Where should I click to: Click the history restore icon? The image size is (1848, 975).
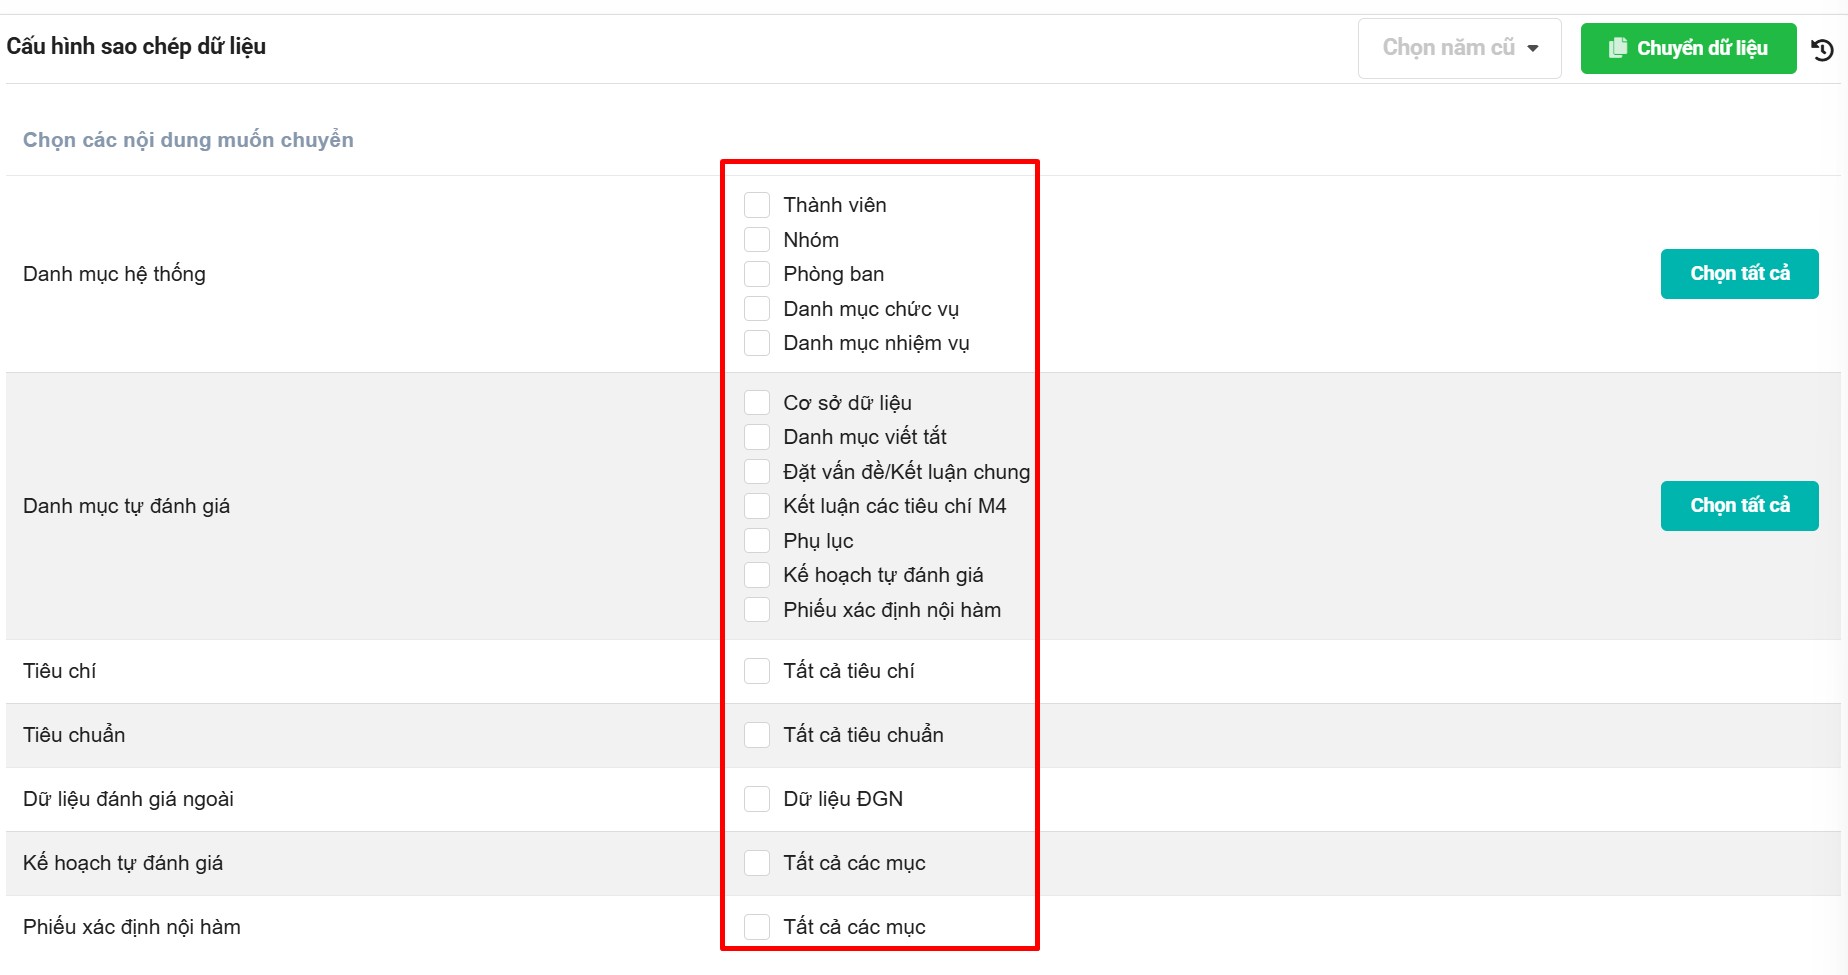click(1822, 49)
